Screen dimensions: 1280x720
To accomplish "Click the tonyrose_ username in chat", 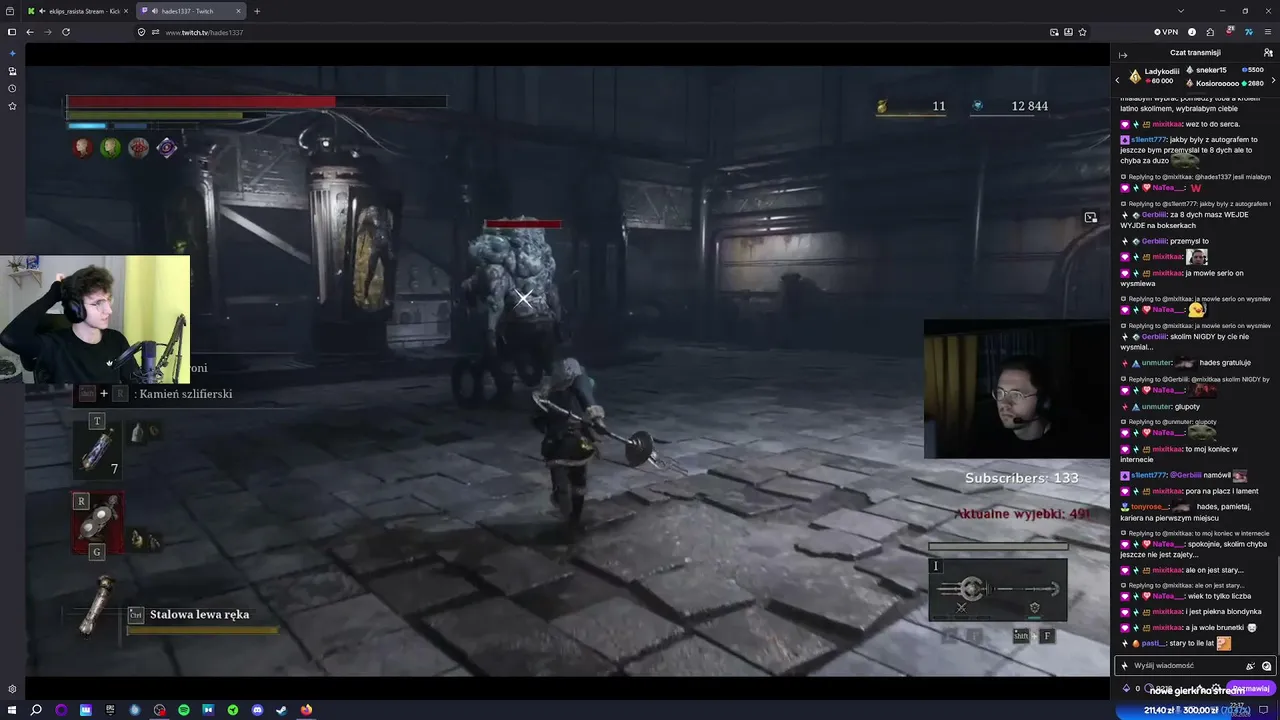I will [x=1149, y=507].
